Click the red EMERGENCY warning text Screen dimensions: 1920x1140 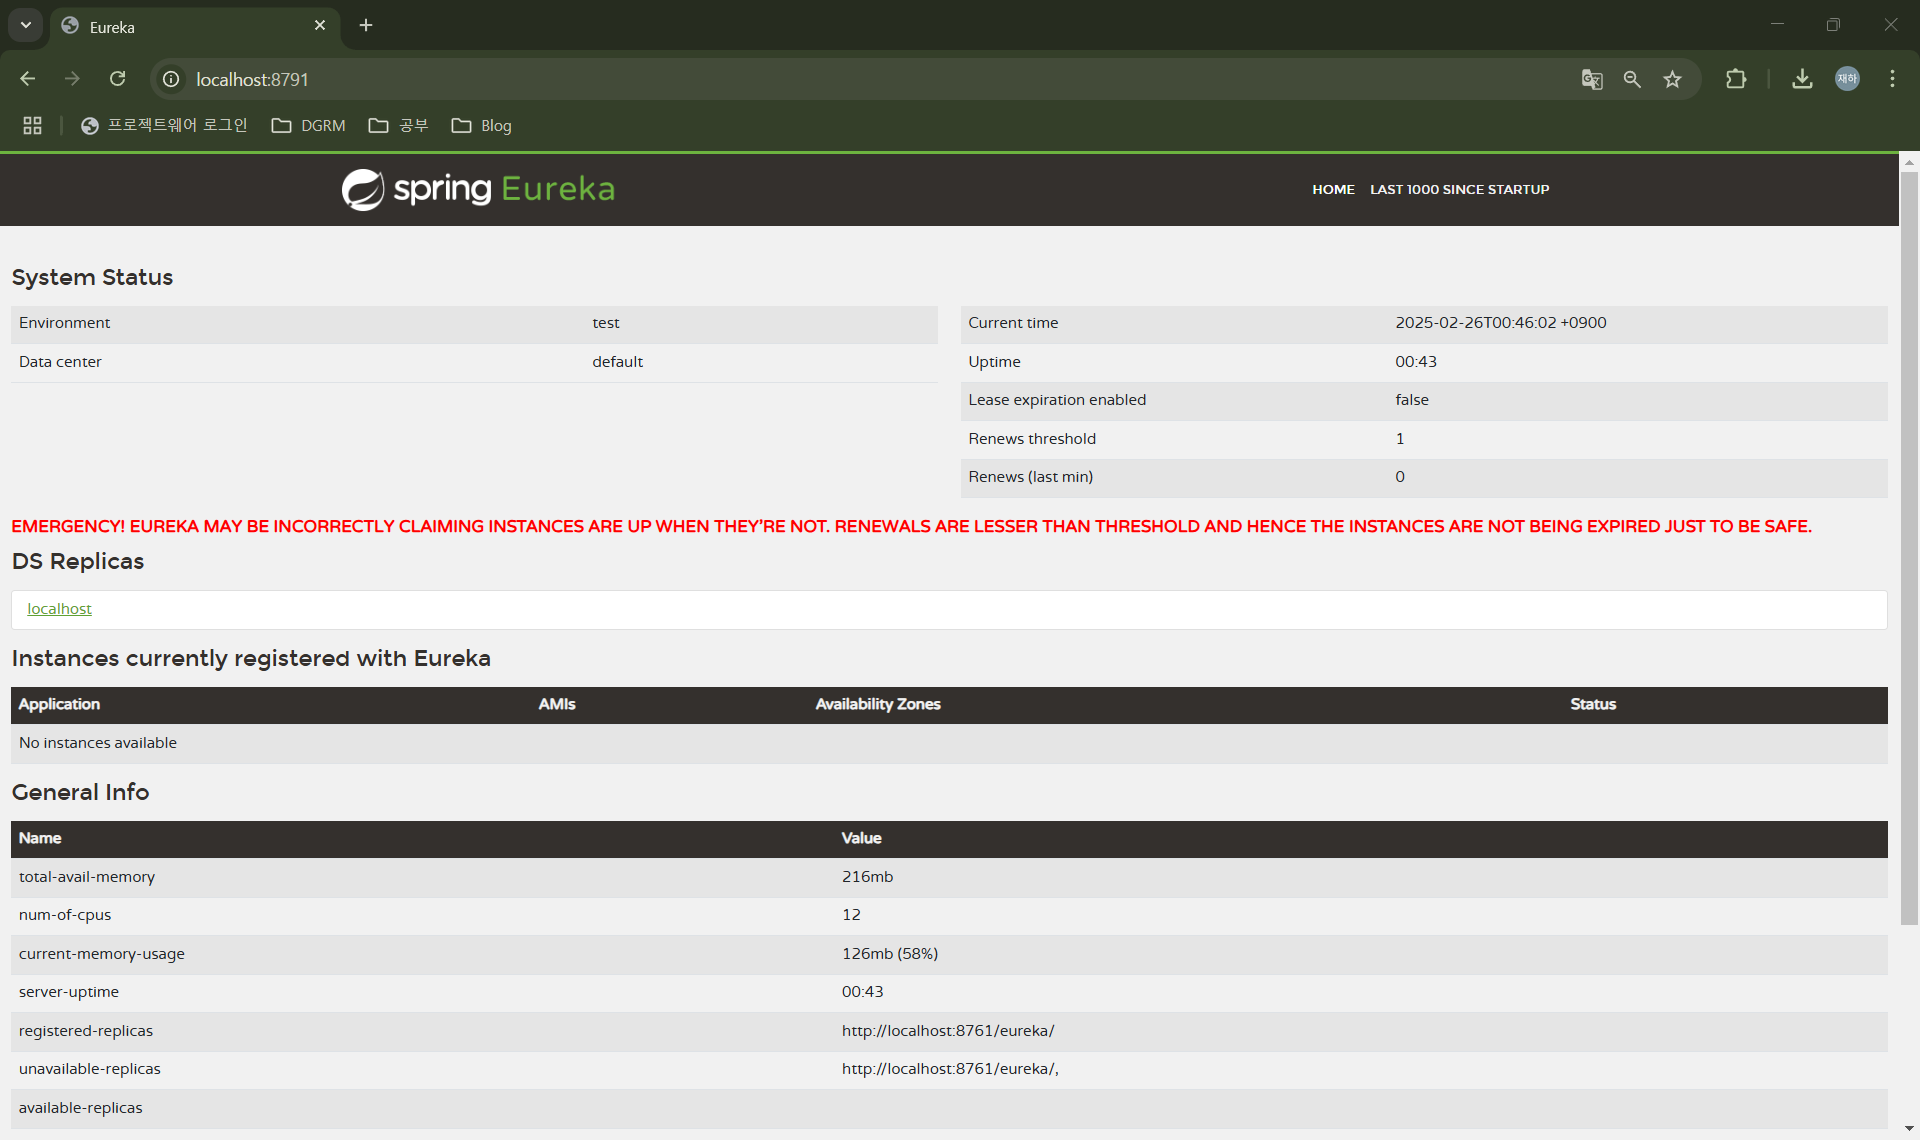click(911, 527)
